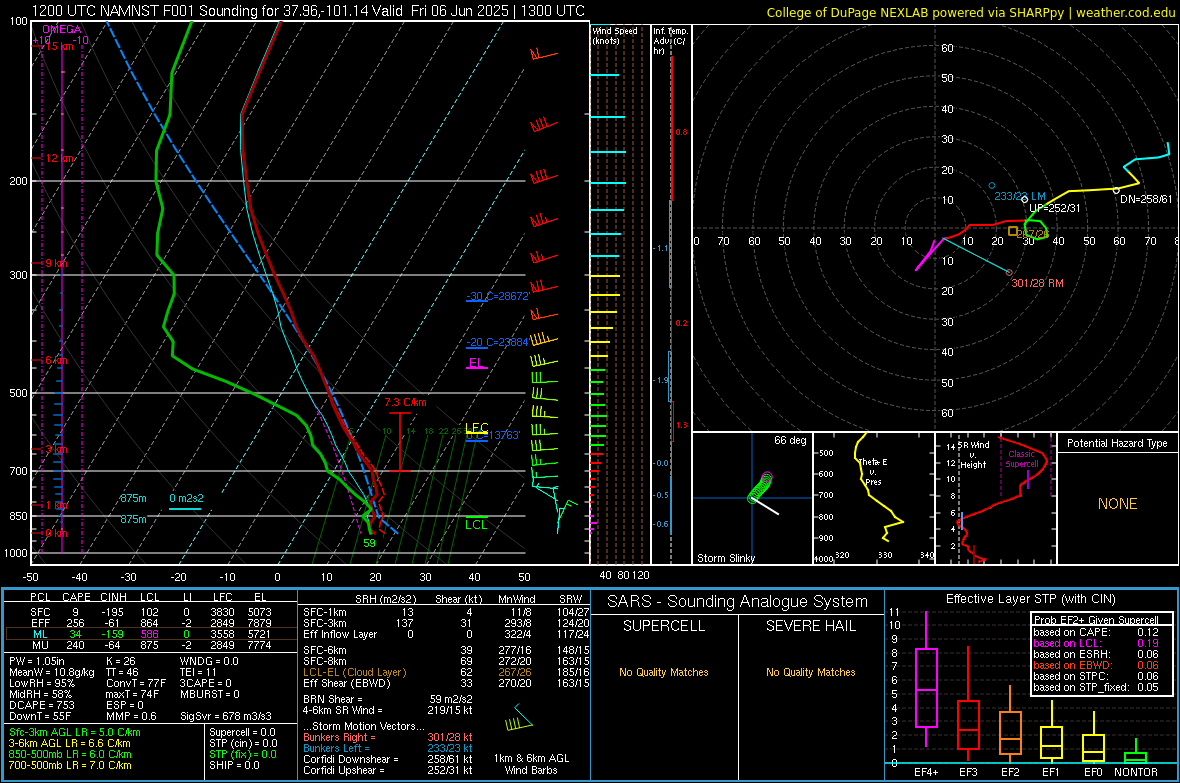Click the 'SARS - Sounding Analogue System' header

737,602
